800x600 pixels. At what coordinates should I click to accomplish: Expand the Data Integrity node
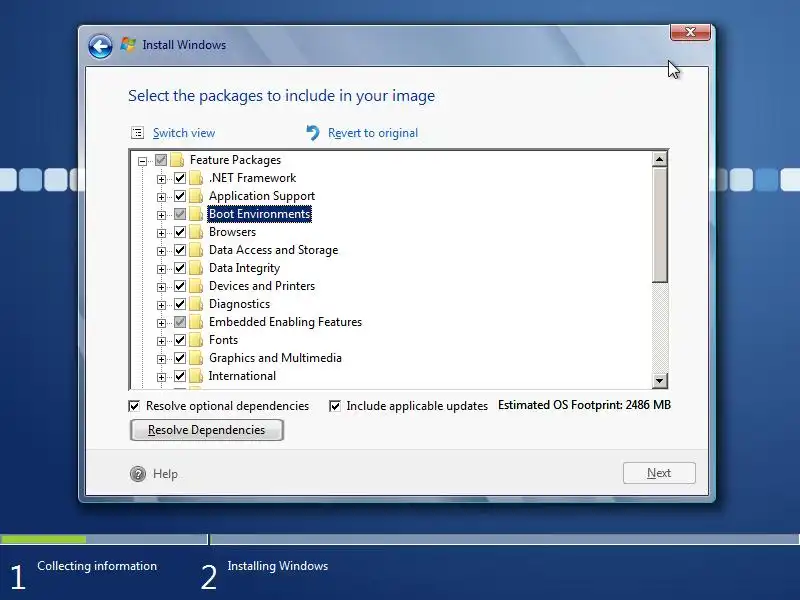(161, 269)
